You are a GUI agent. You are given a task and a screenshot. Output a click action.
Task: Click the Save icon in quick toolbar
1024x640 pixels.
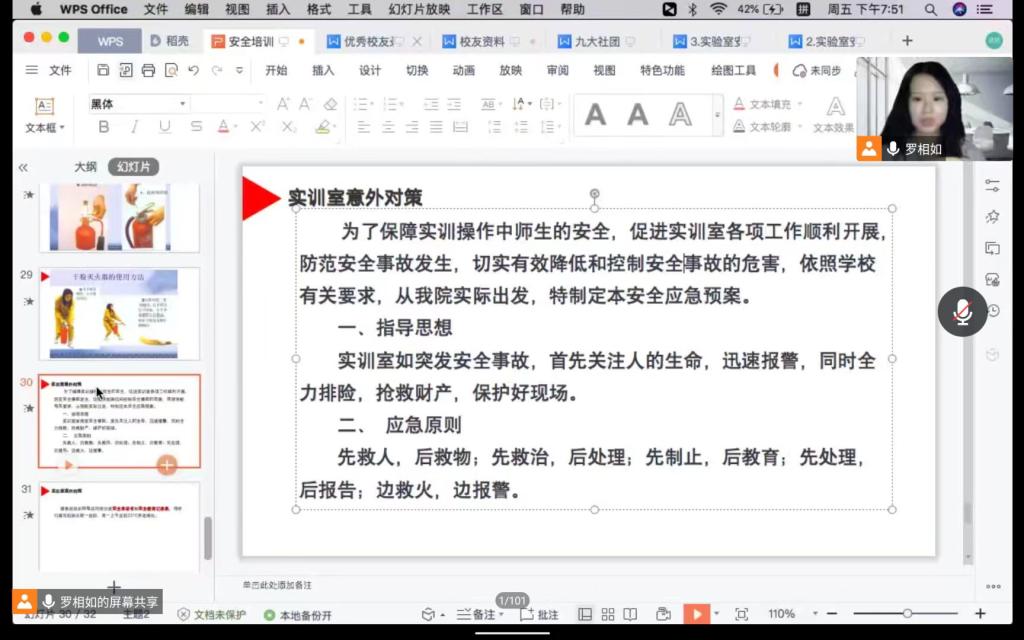[103, 71]
